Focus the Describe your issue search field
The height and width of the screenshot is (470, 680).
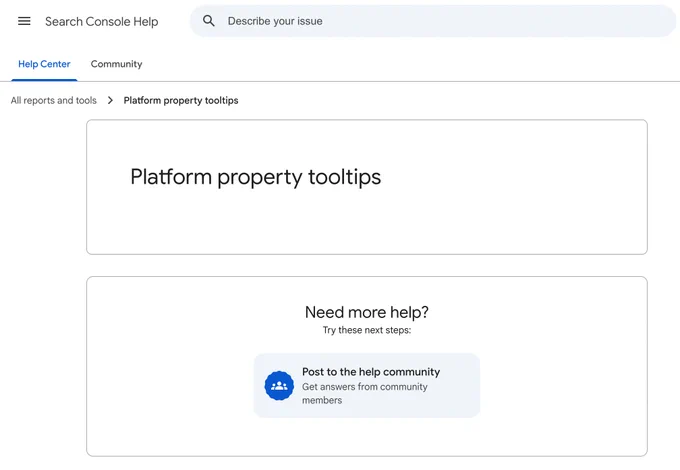click(x=433, y=21)
